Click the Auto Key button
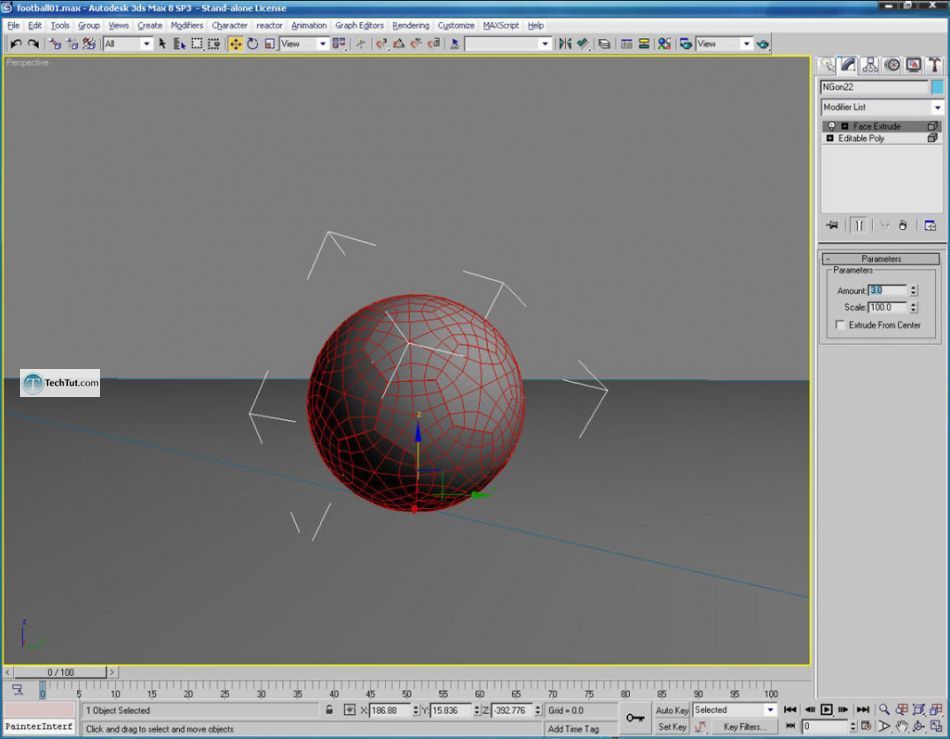Image resolution: width=950 pixels, height=739 pixels. [672, 710]
